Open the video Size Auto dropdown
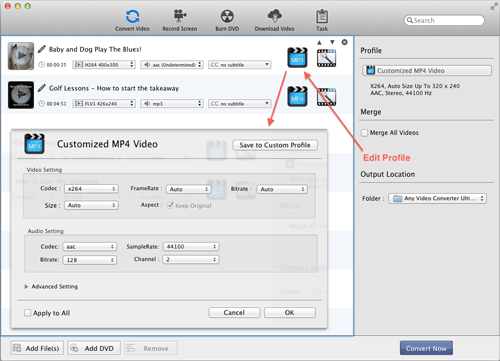The image size is (500, 361). coord(91,205)
